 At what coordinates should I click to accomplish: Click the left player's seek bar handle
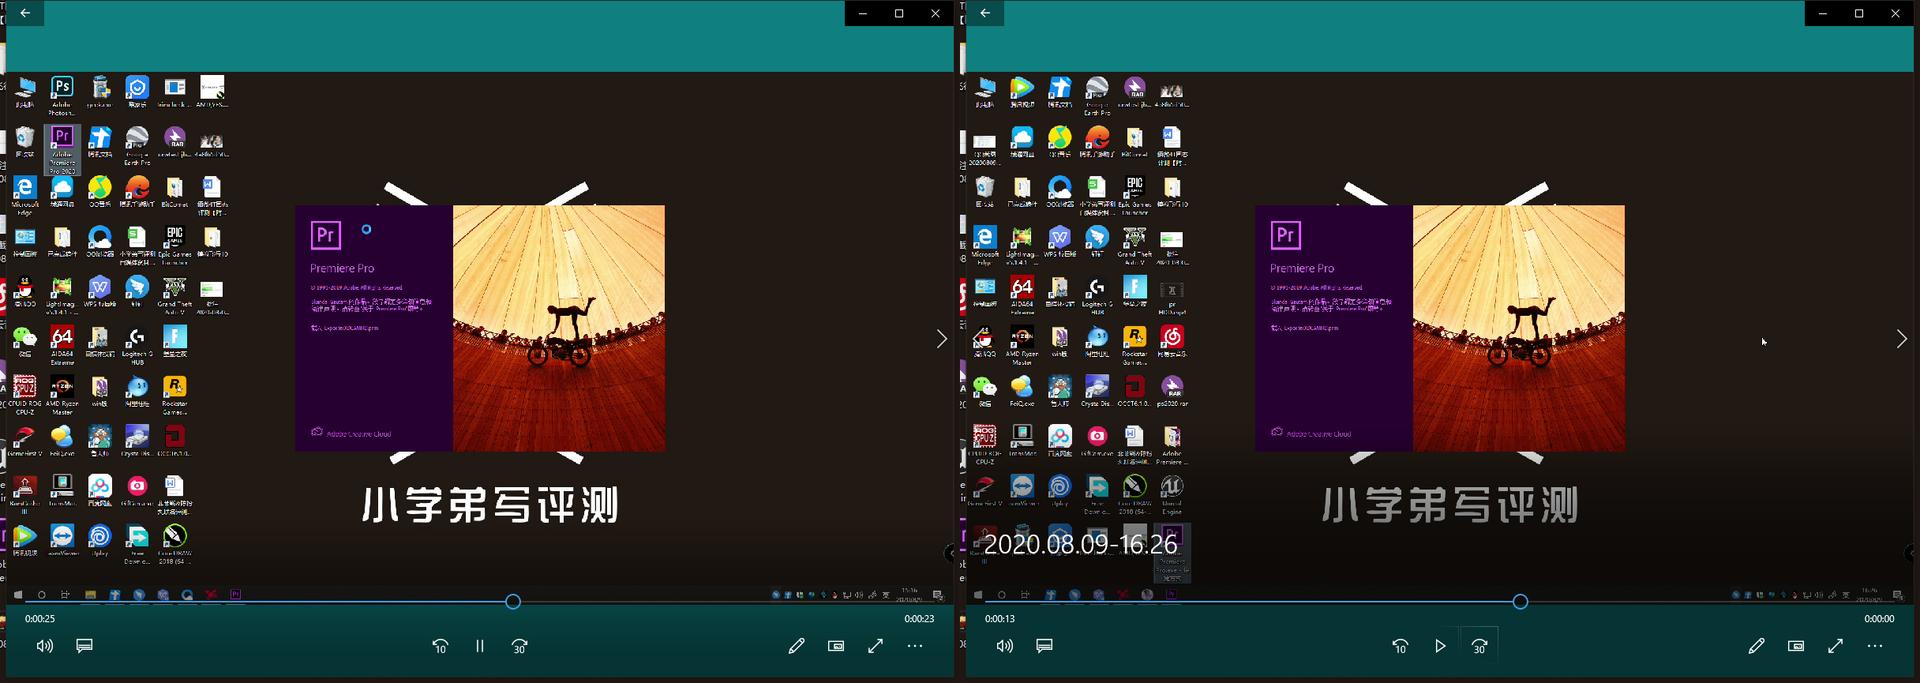click(x=513, y=602)
